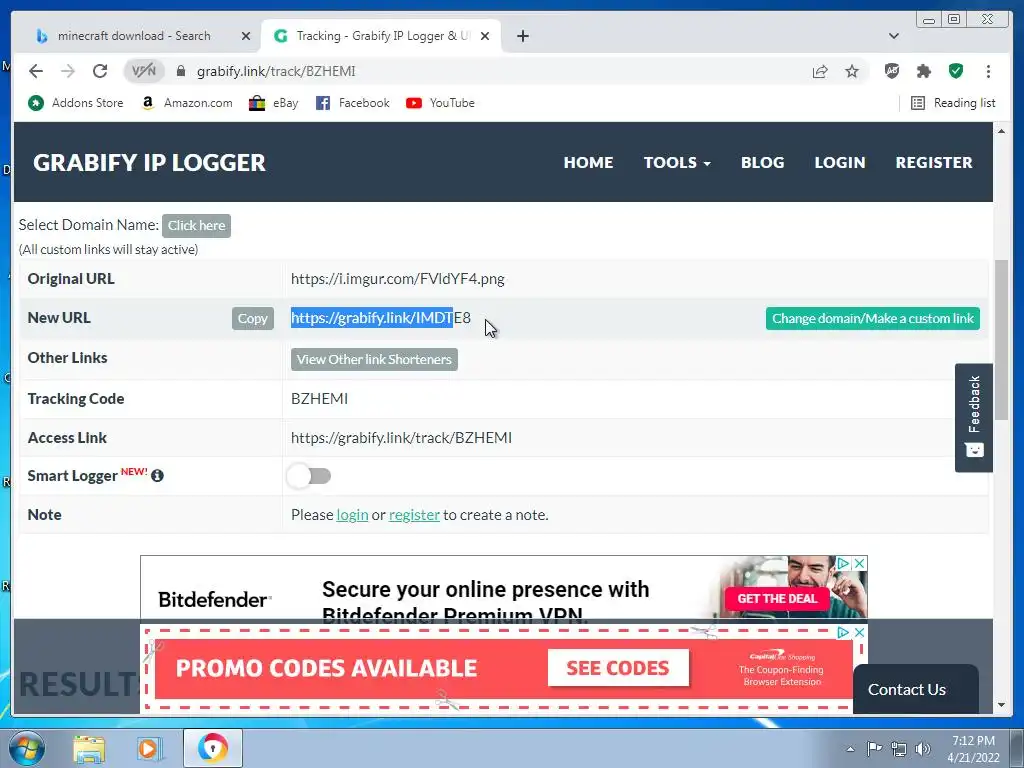Image resolution: width=1024 pixels, height=768 pixels.
Task: Show hidden tray icons arrow
Action: pos(850,749)
